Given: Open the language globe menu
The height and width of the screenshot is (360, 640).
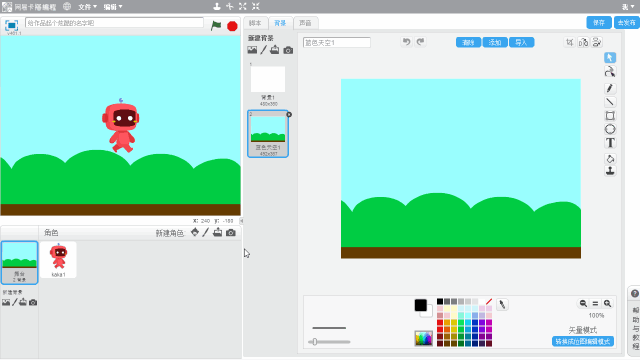Looking at the screenshot, I should pyautogui.click(x=67, y=7).
